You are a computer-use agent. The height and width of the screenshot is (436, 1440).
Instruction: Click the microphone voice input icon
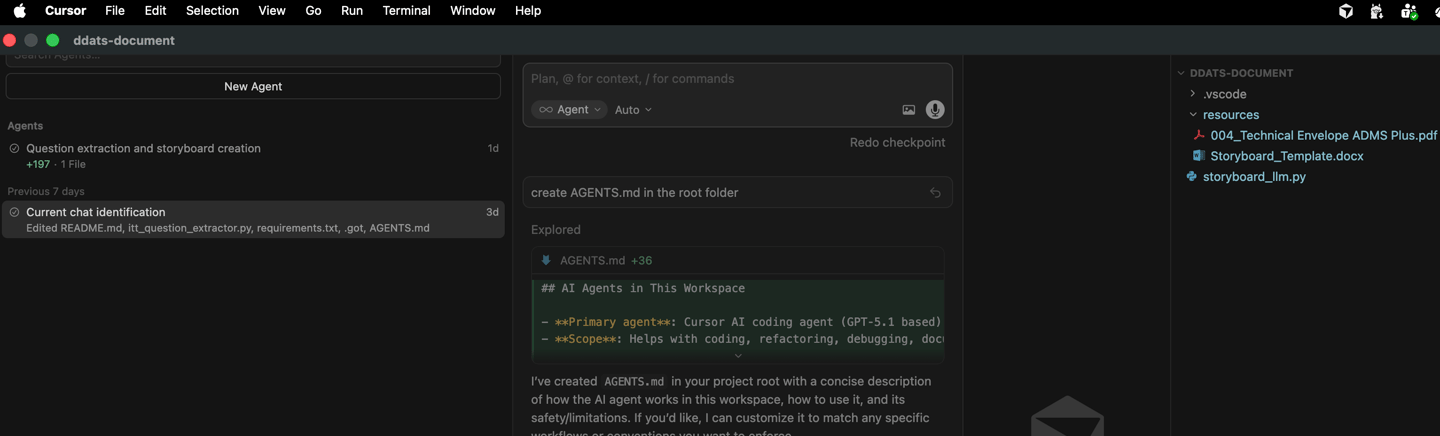(935, 110)
